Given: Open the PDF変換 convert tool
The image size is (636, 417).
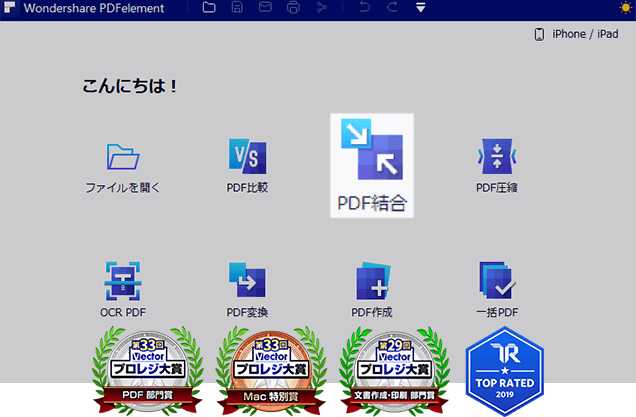Looking at the screenshot, I should pyautogui.click(x=247, y=290).
